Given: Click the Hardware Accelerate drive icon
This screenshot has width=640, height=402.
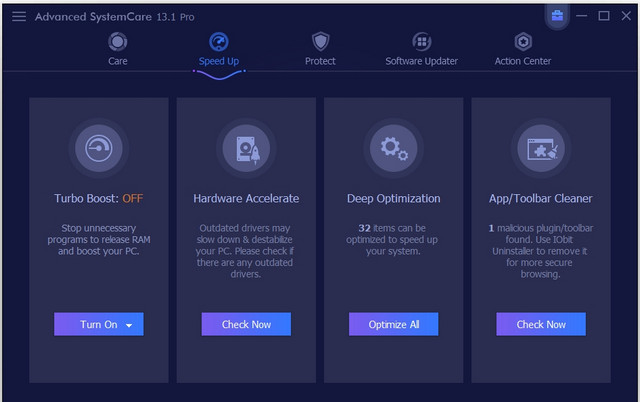Looking at the screenshot, I should coord(246,148).
